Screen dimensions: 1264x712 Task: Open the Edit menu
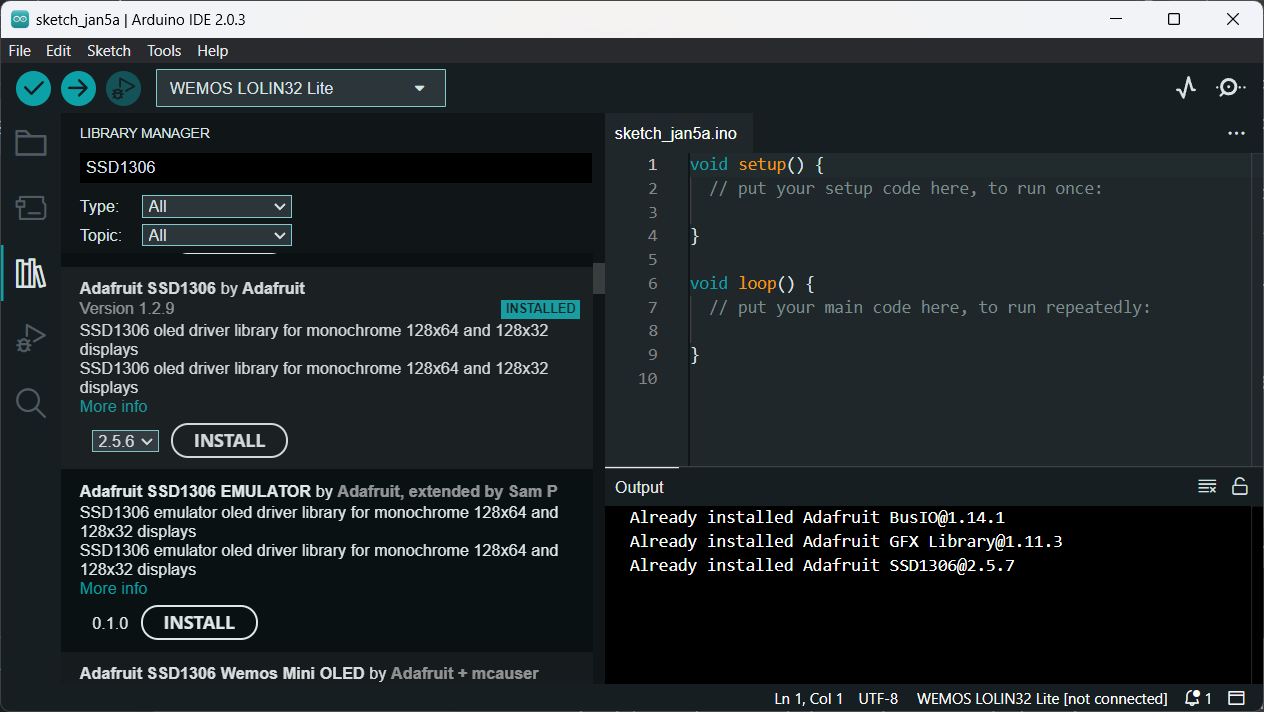click(59, 51)
